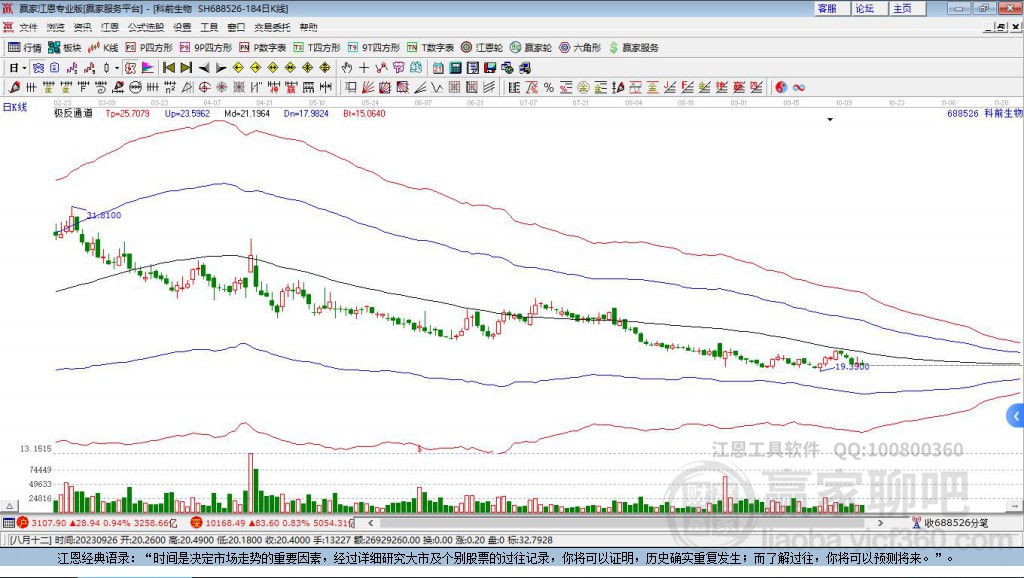The image size is (1024, 578).
Task: Open the 板块 sectors view
Action: point(65,48)
